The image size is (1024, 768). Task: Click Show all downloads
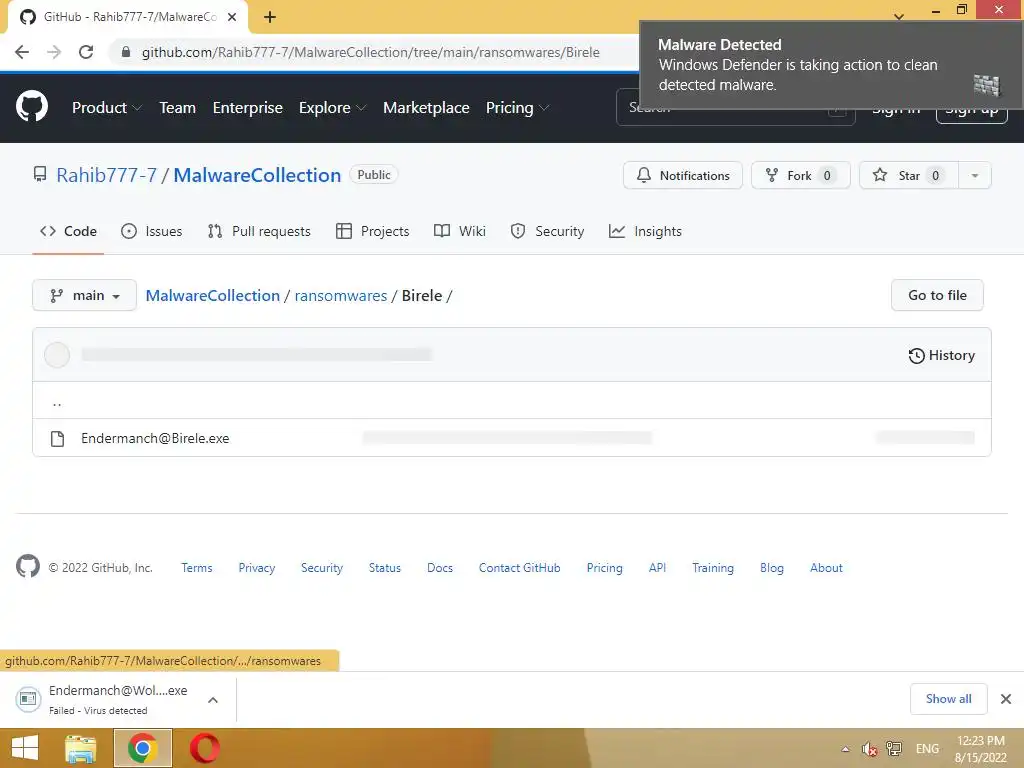(948, 699)
